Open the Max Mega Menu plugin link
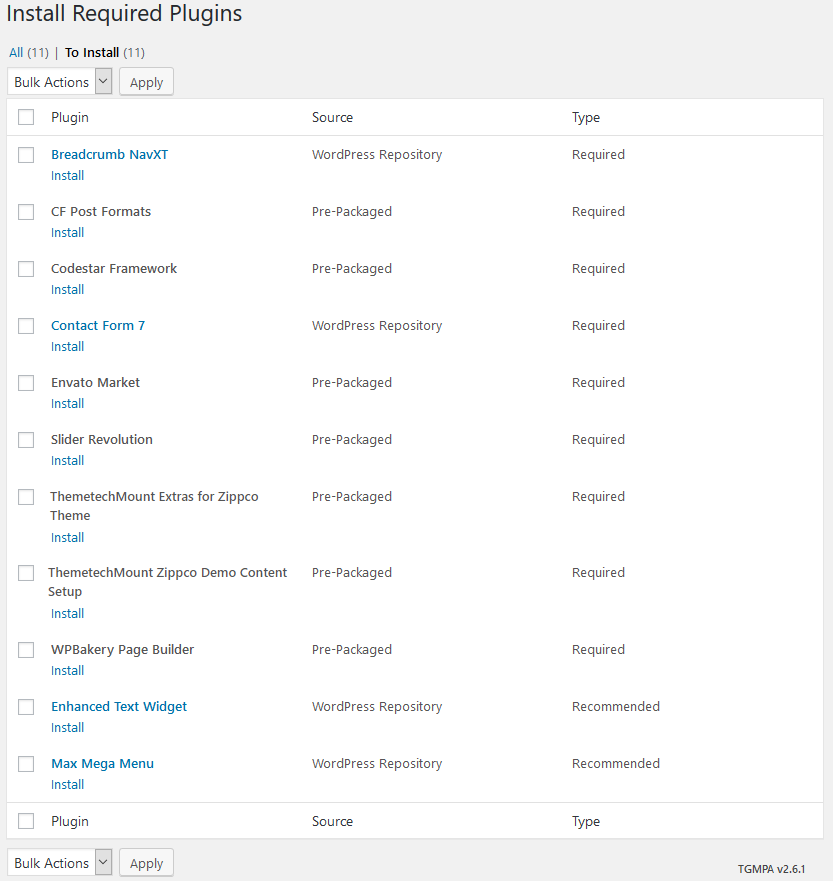833x881 pixels. click(102, 764)
